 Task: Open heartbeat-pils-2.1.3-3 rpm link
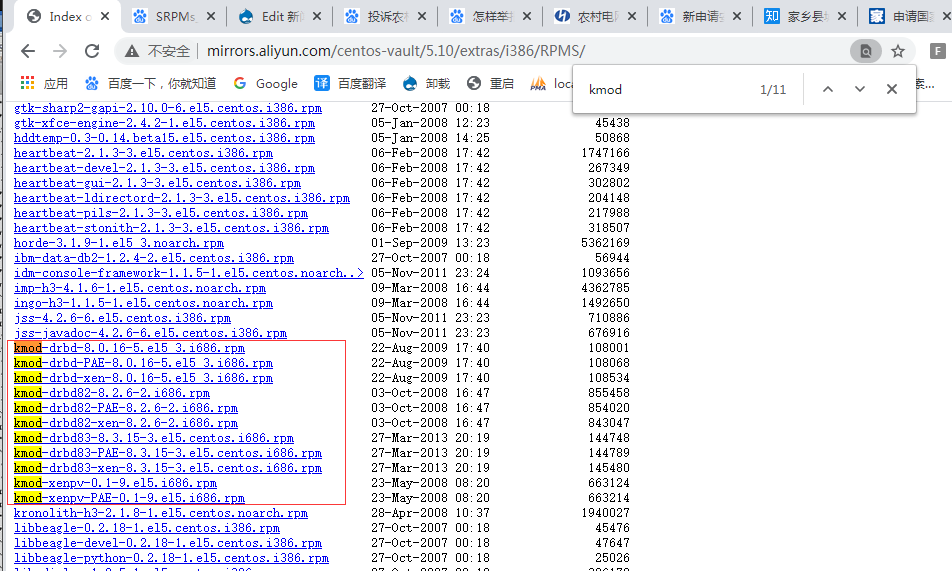[x=161, y=213]
